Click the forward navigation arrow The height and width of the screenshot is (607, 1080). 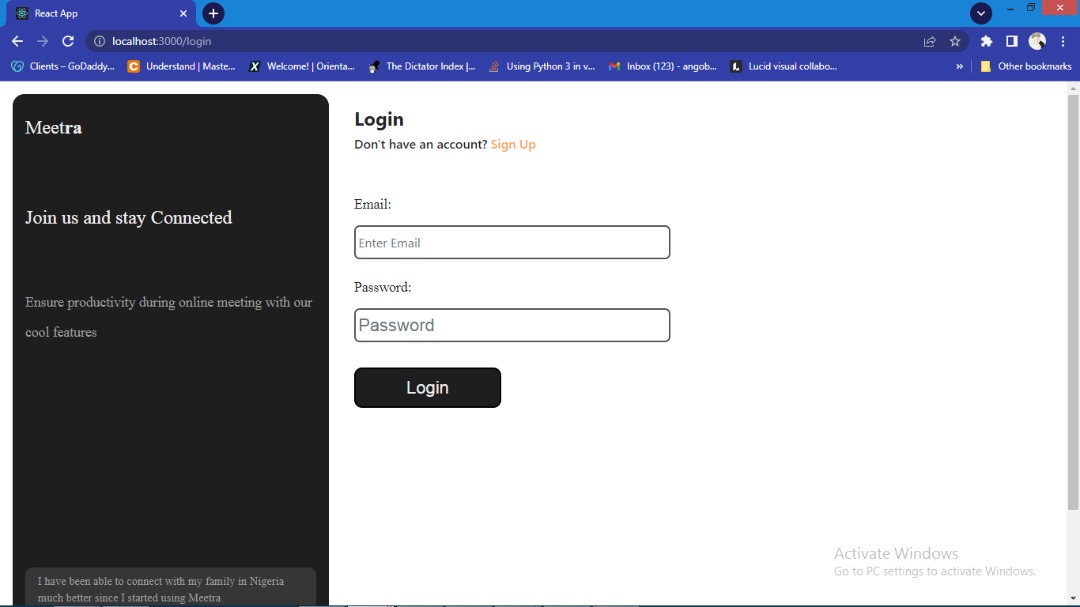[x=43, y=41]
